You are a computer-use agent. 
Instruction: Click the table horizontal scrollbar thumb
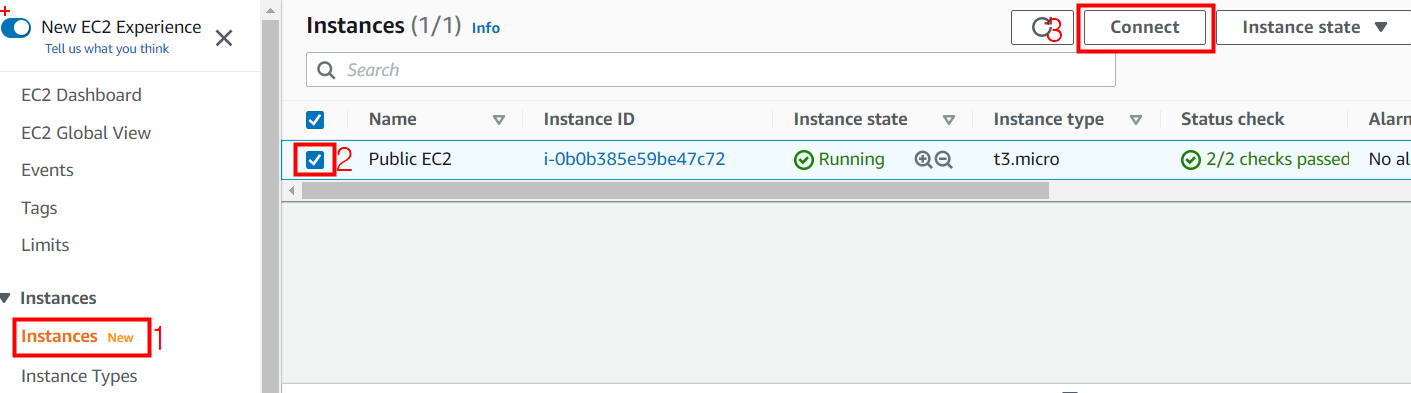675,190
